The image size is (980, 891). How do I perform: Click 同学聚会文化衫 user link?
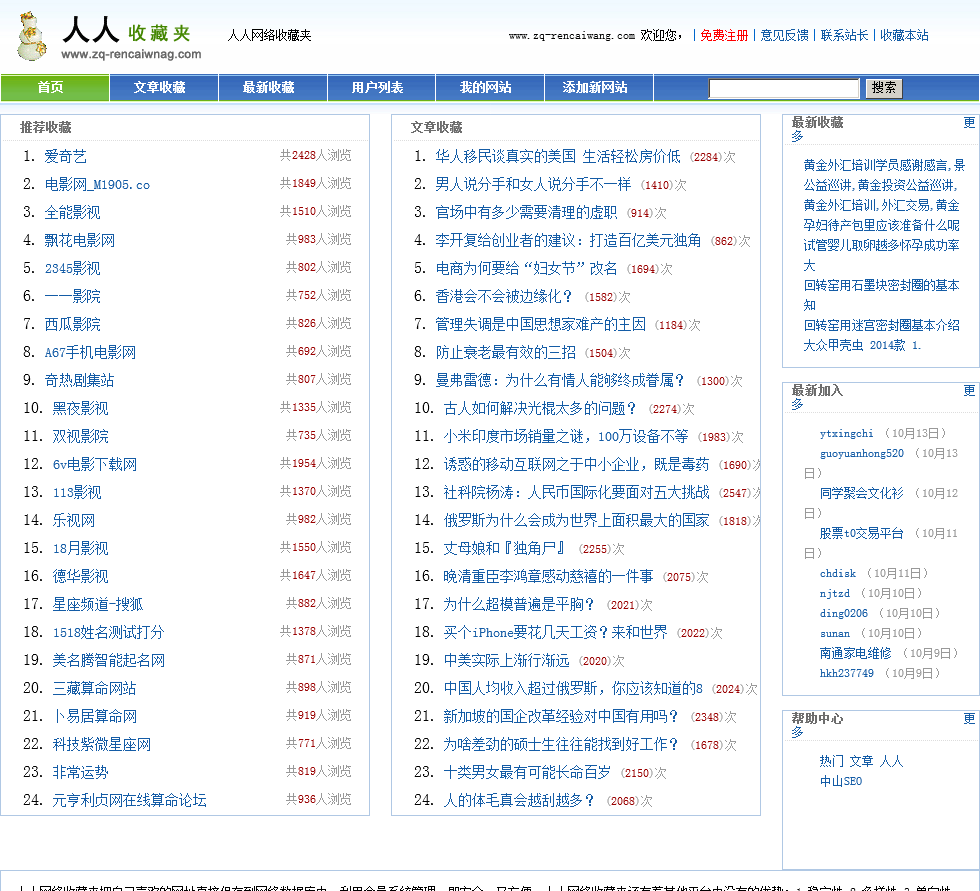[861, 494]
